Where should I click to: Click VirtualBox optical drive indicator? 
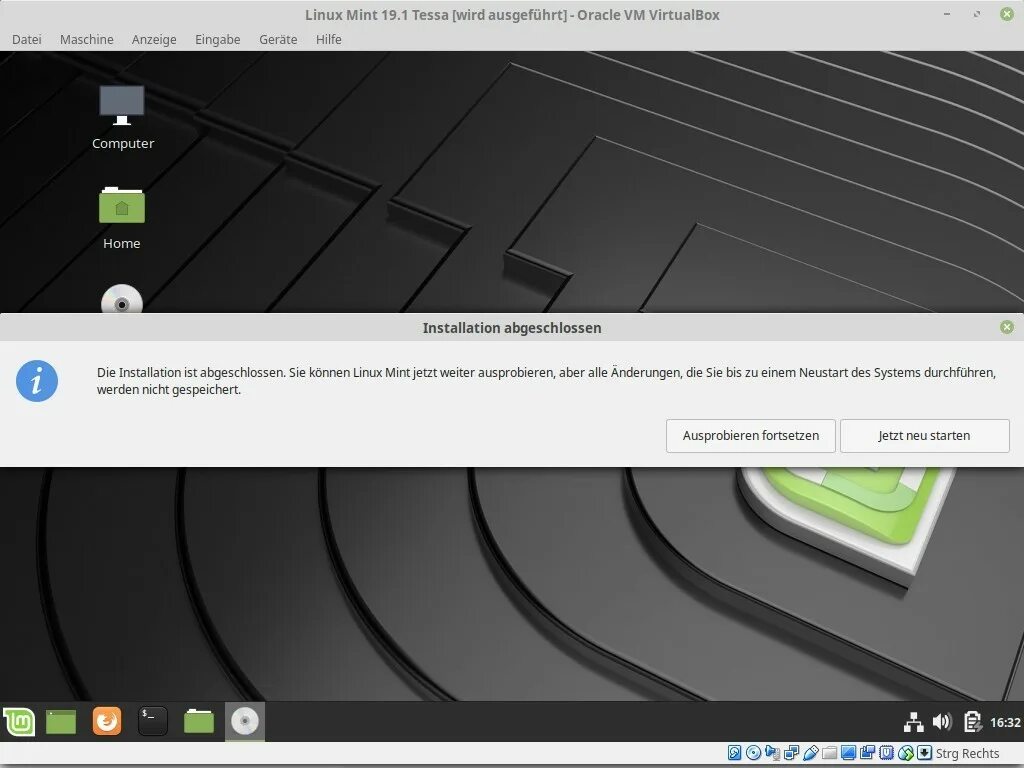(x=753, y=753)
